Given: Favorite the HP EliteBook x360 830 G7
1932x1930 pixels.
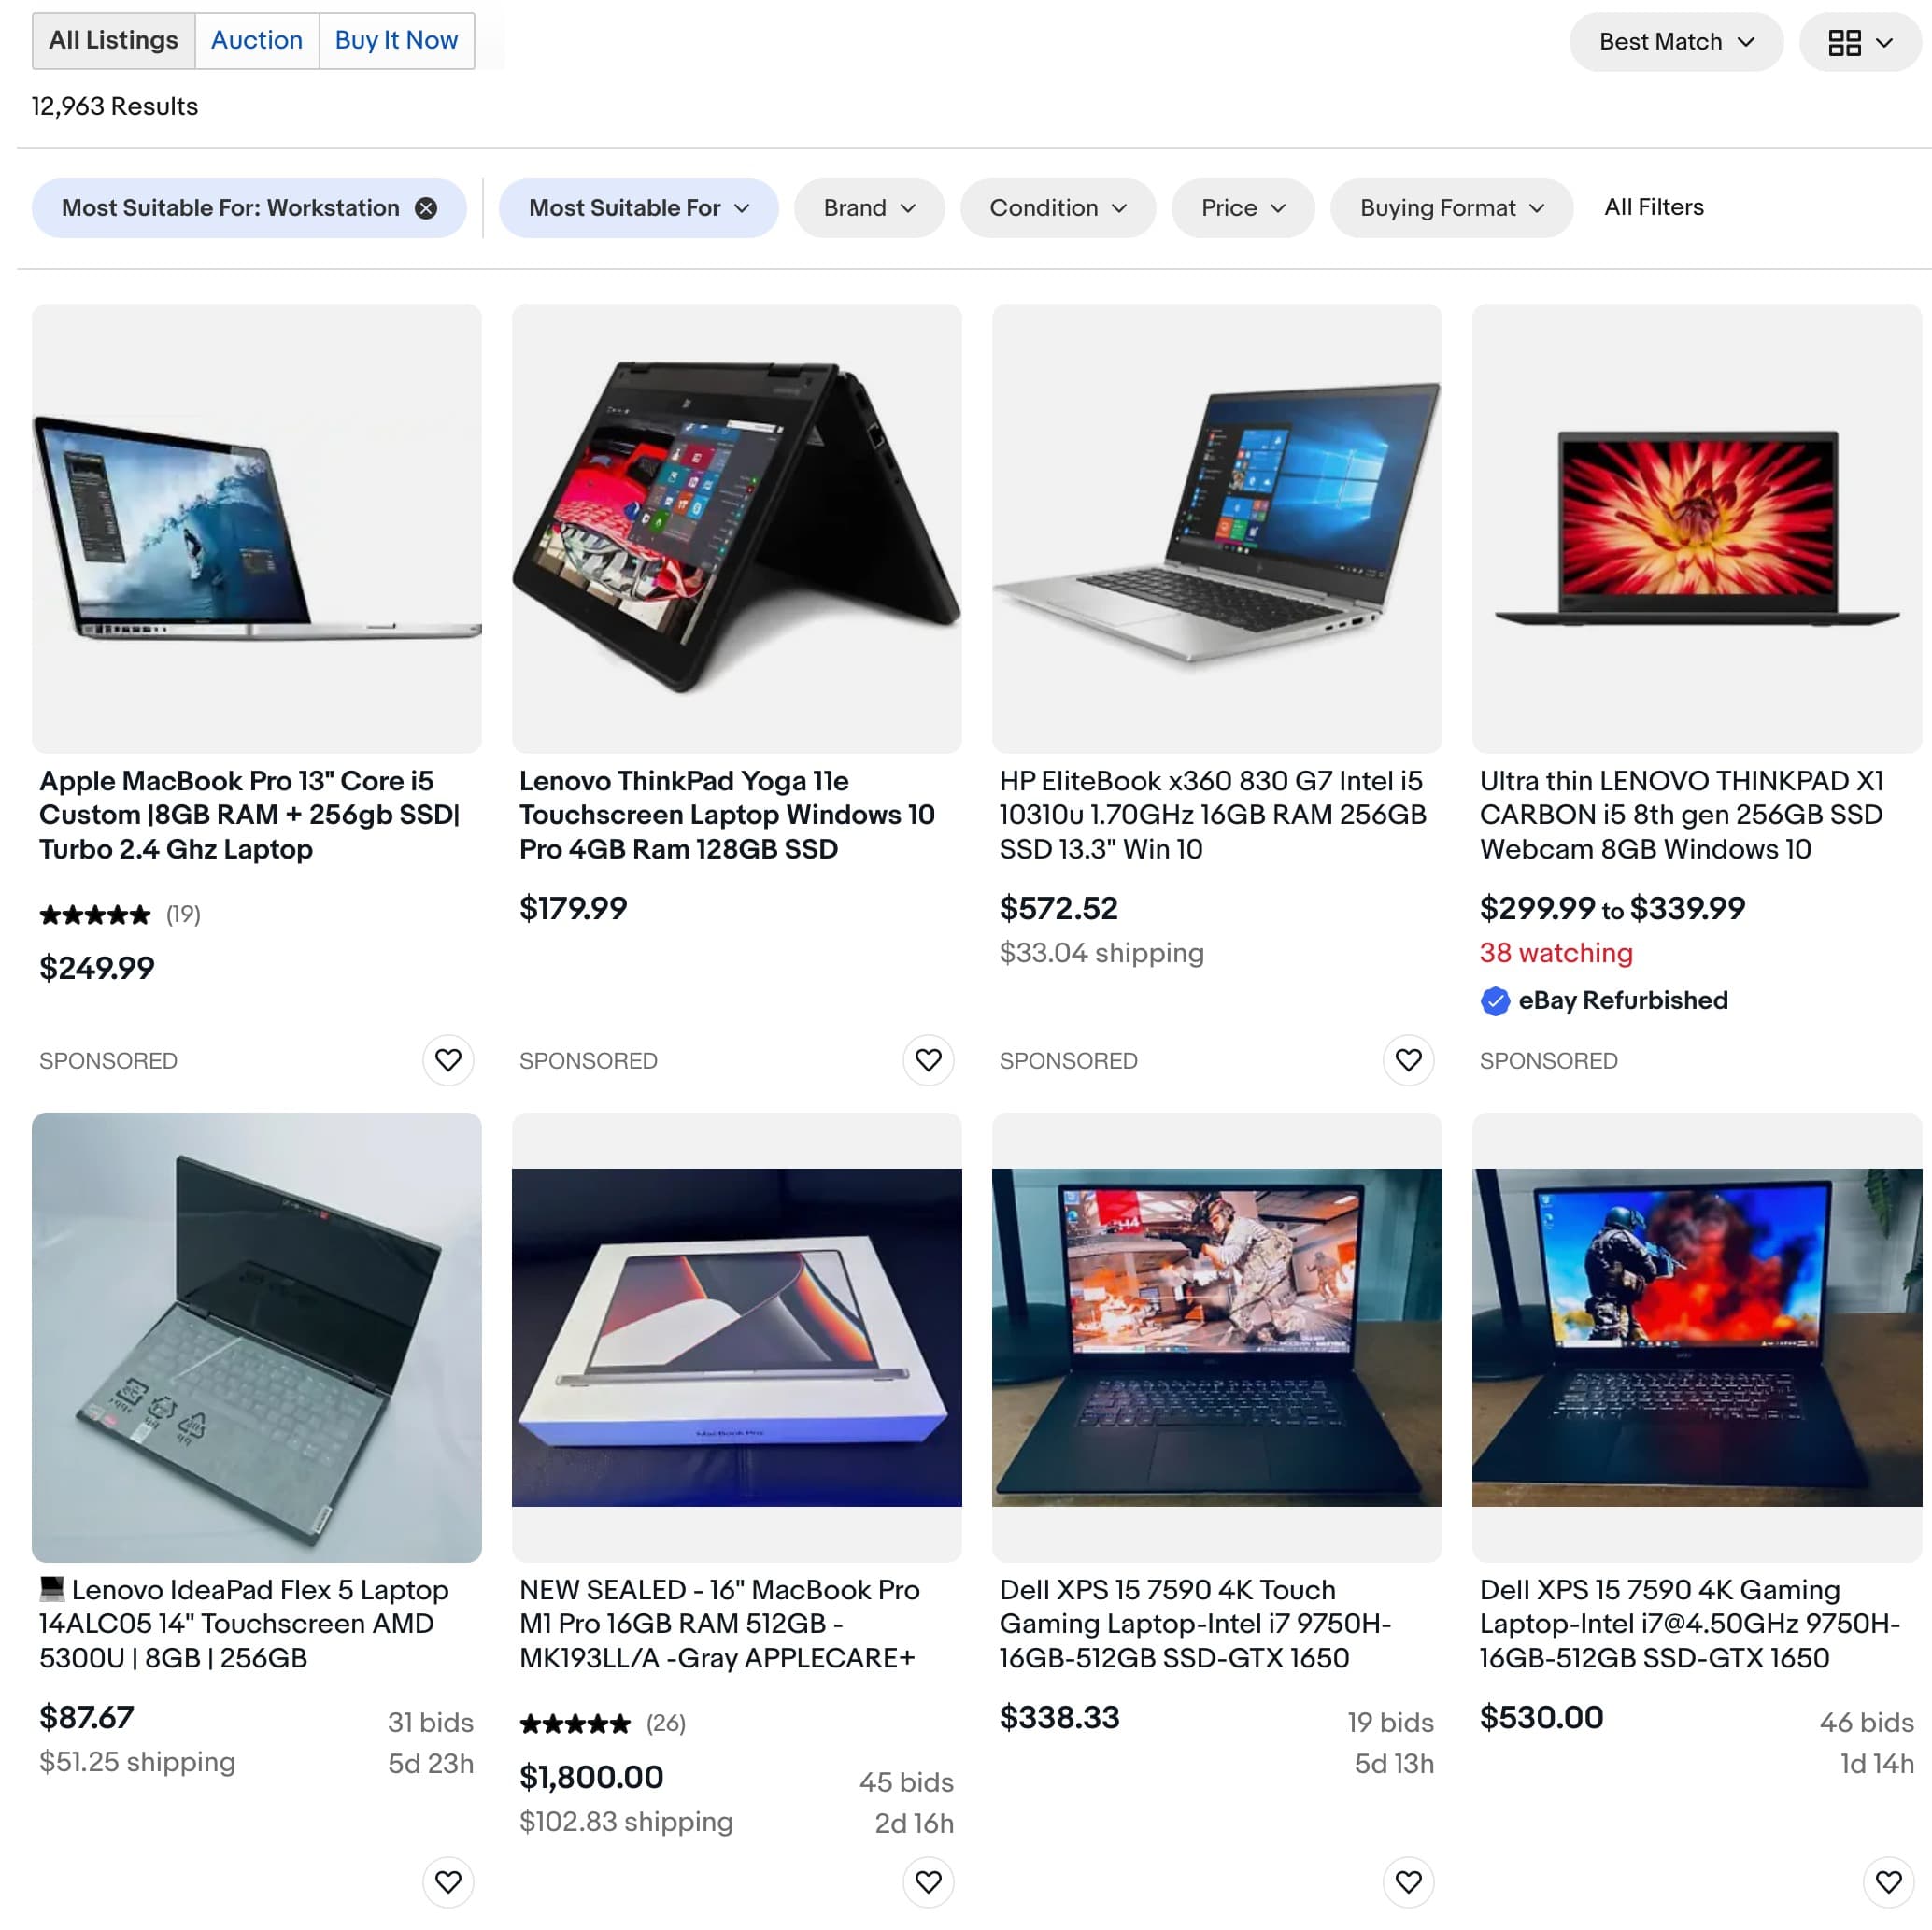Looking at the screenshot, I should (1408, 1060).
